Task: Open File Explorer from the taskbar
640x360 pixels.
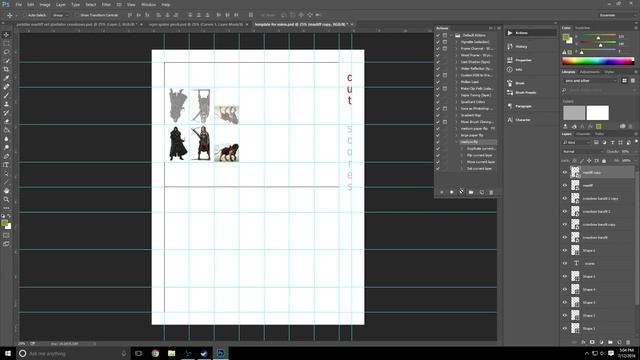Action: tap(171, 353)
